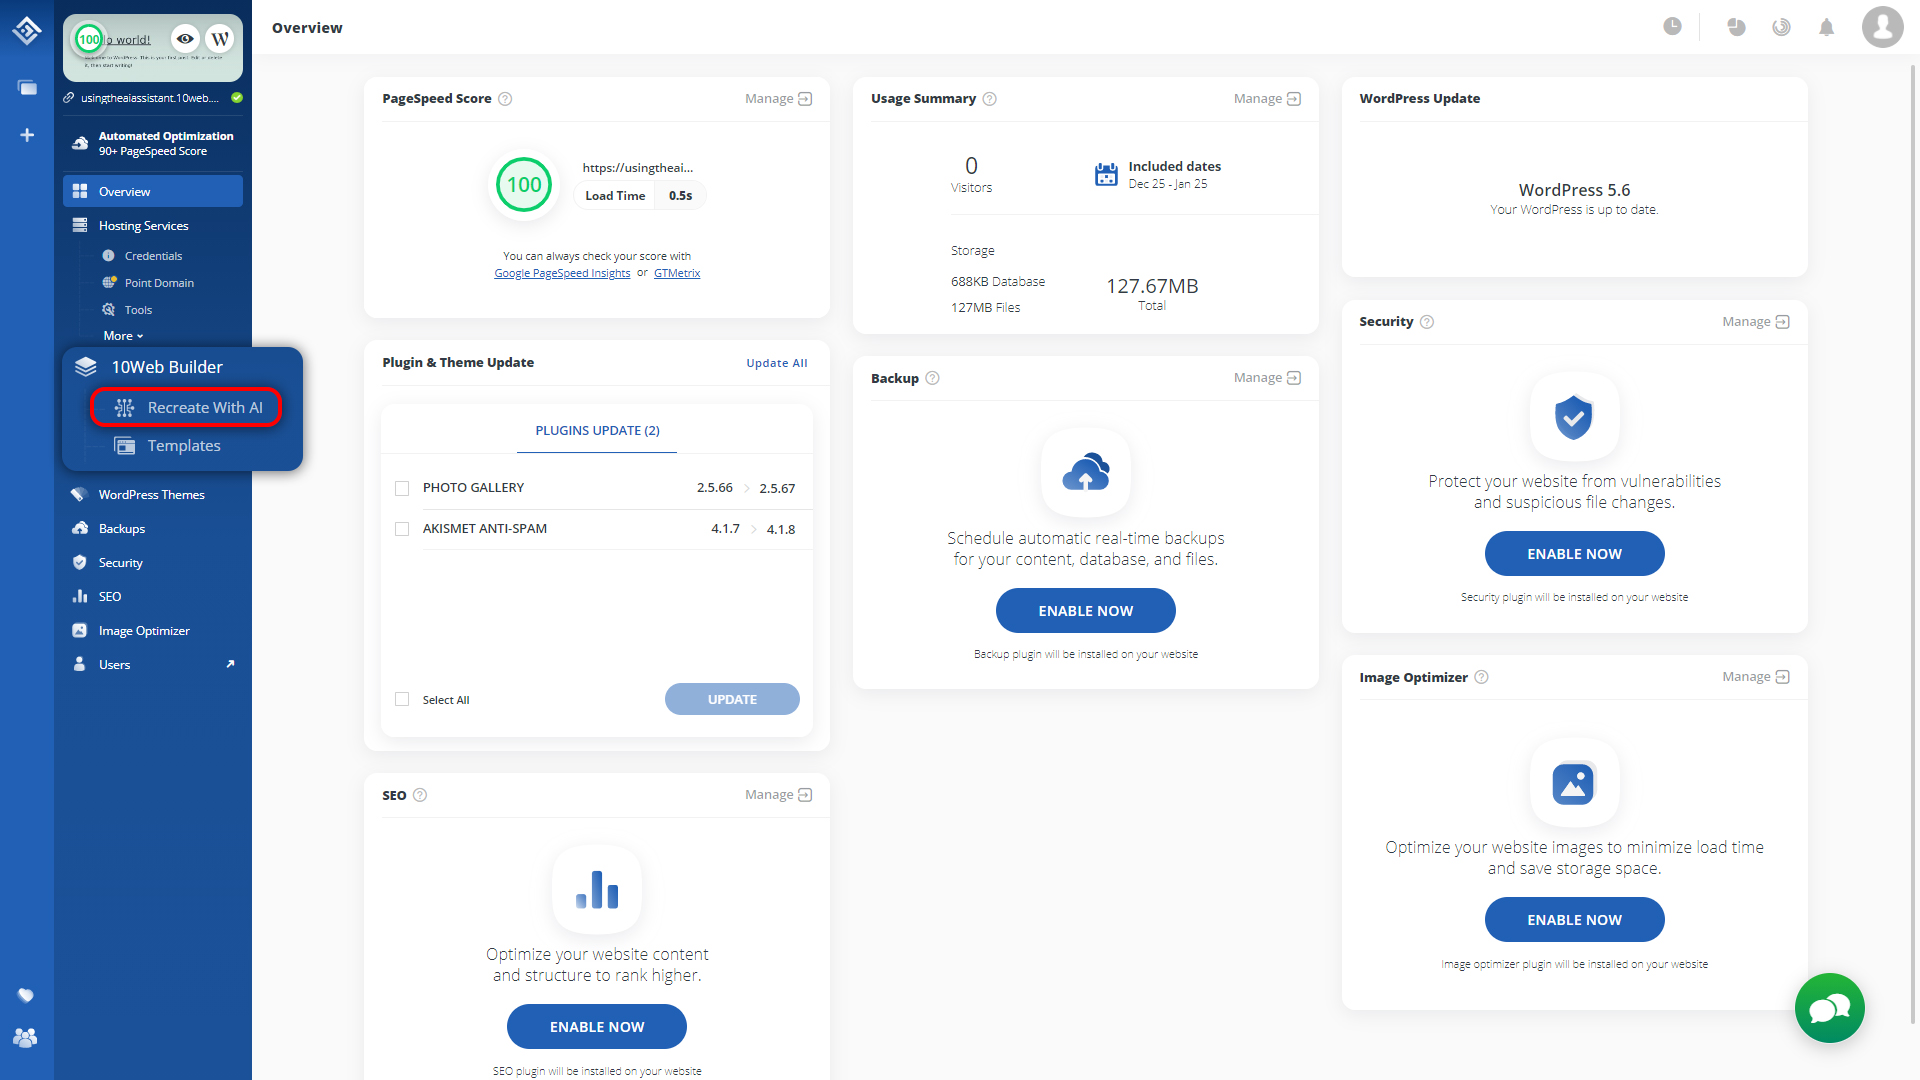Click the shield icon in Security card

tap(1574, 417)
